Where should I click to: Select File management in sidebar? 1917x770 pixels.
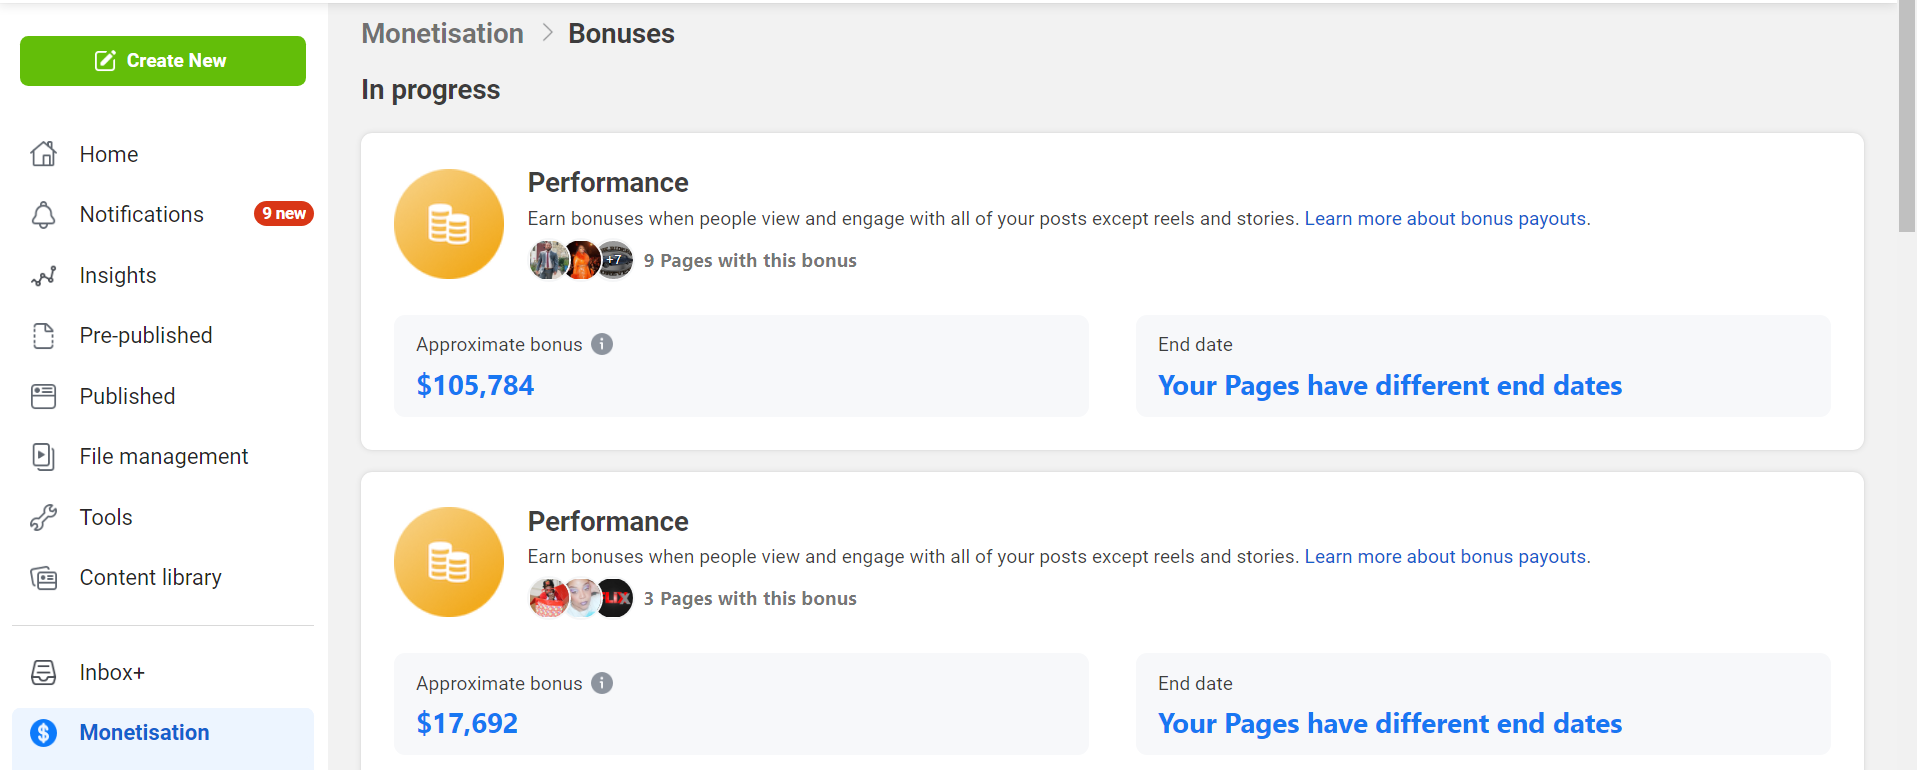(x=163, y=457)
